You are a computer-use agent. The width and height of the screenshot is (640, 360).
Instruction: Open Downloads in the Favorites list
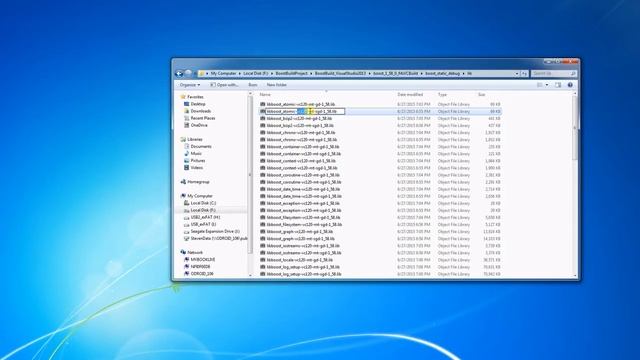tap(198, 111)
